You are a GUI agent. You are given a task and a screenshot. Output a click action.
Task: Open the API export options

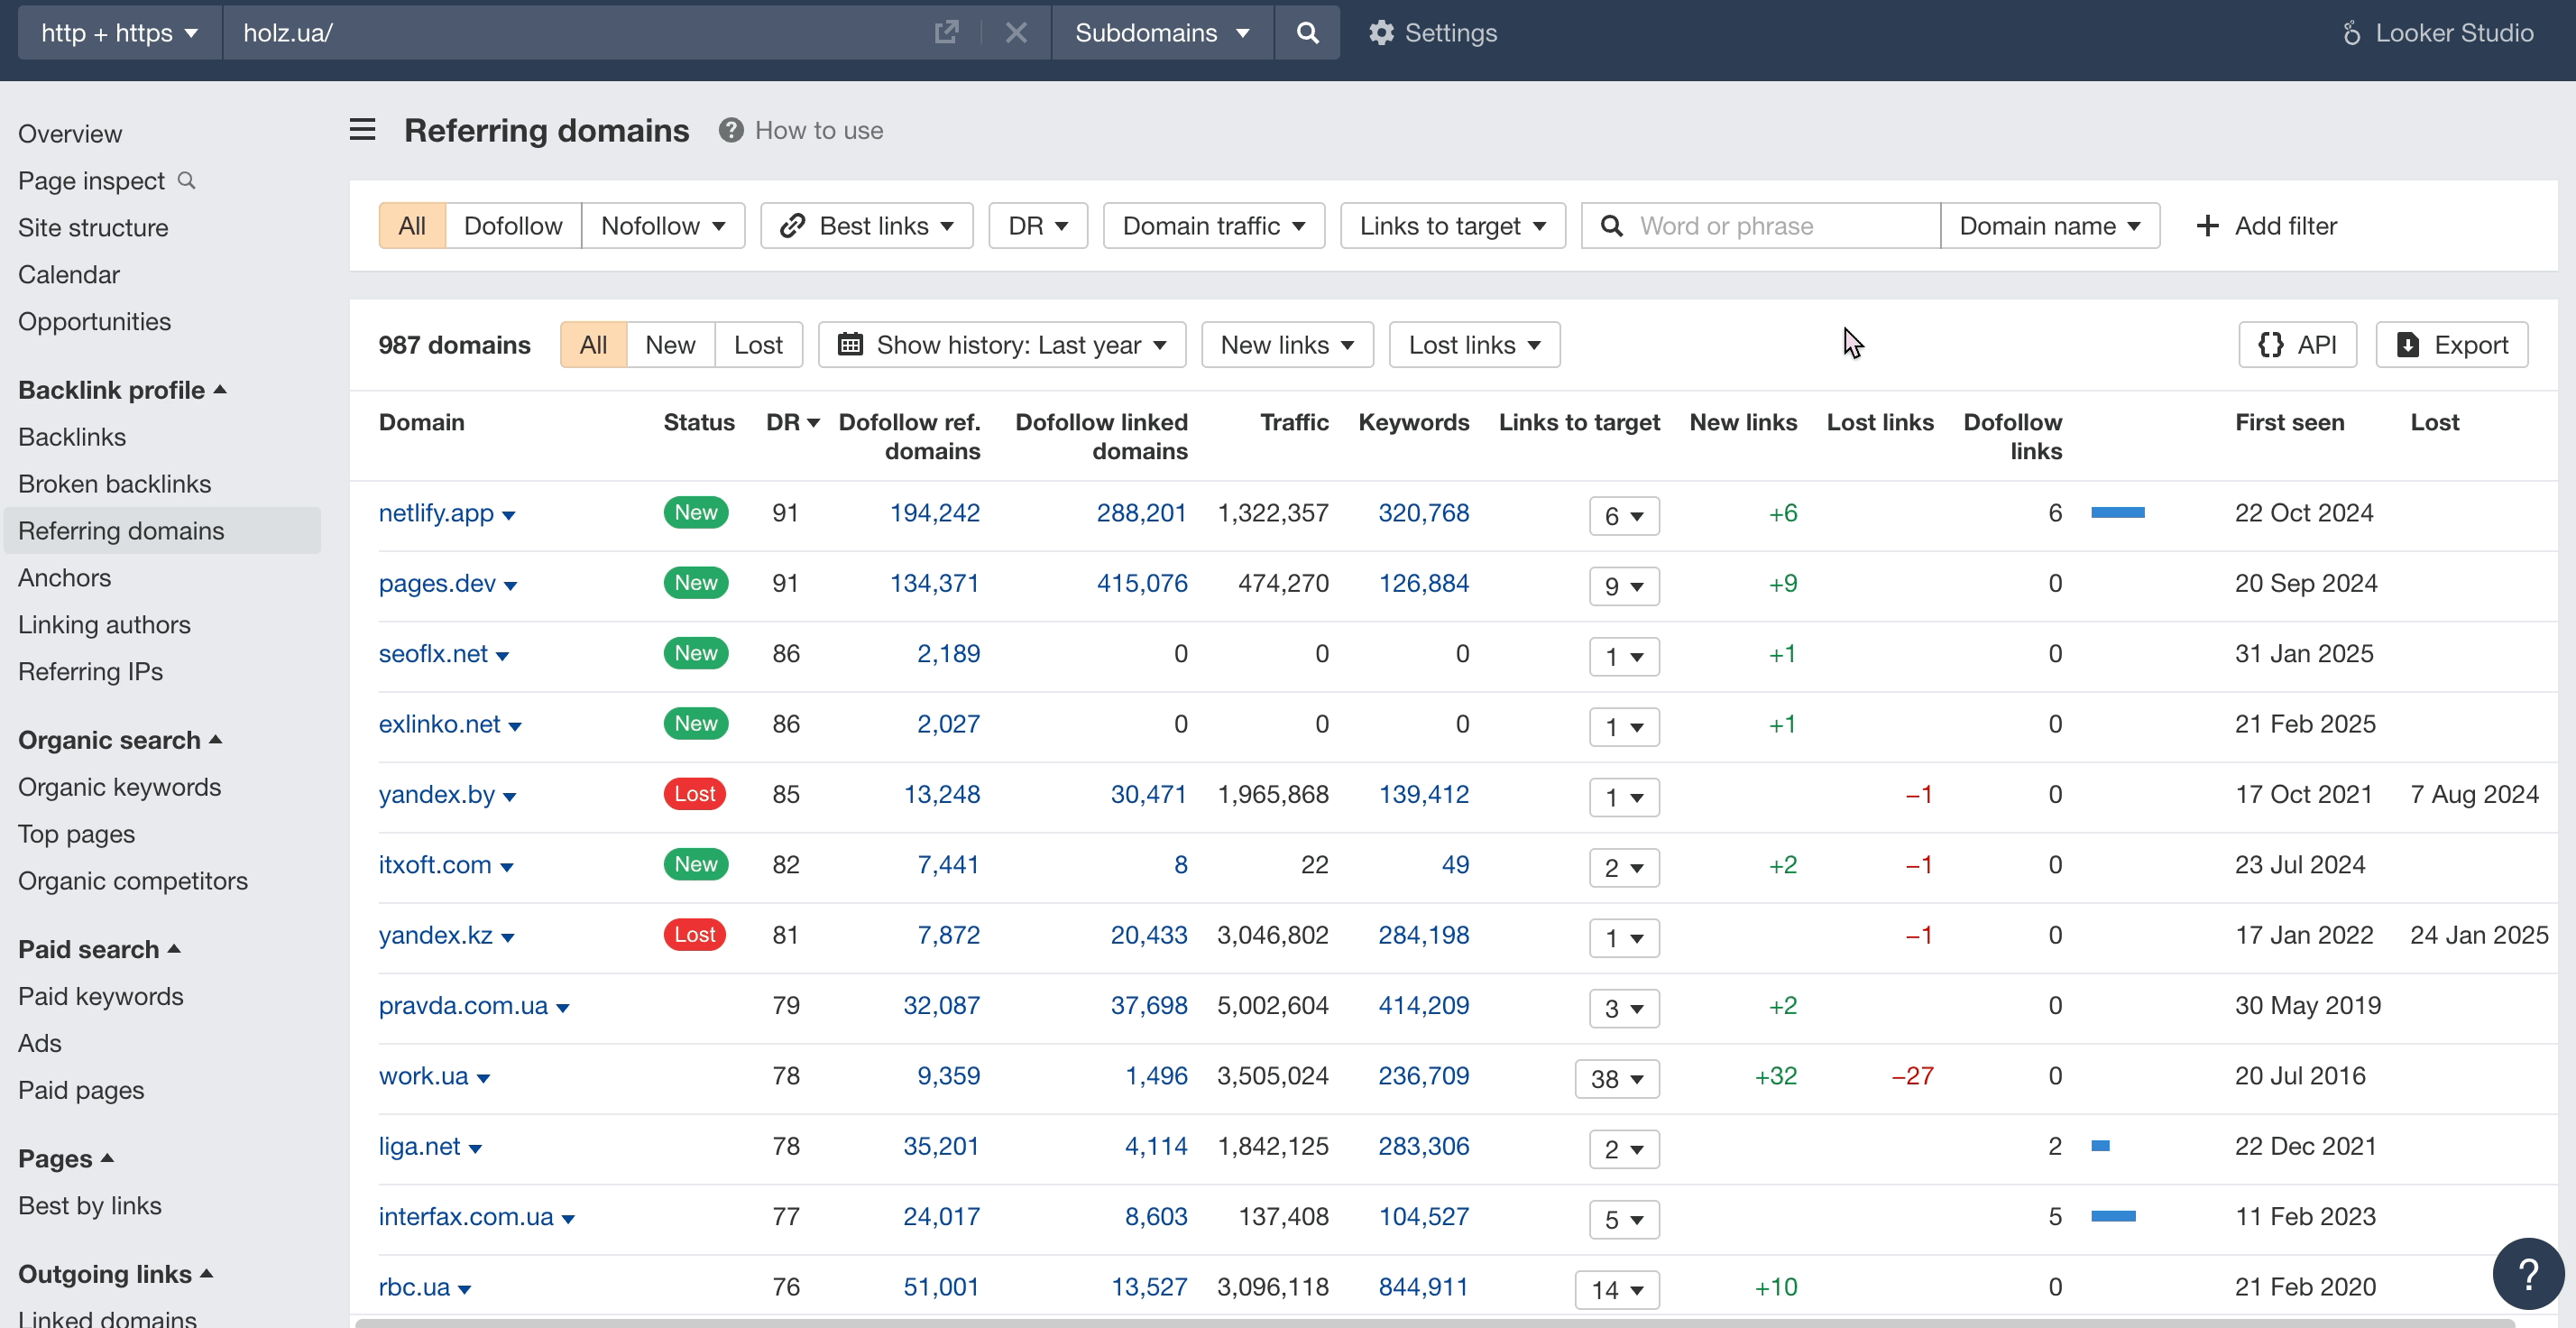[x=2297, y=344]
